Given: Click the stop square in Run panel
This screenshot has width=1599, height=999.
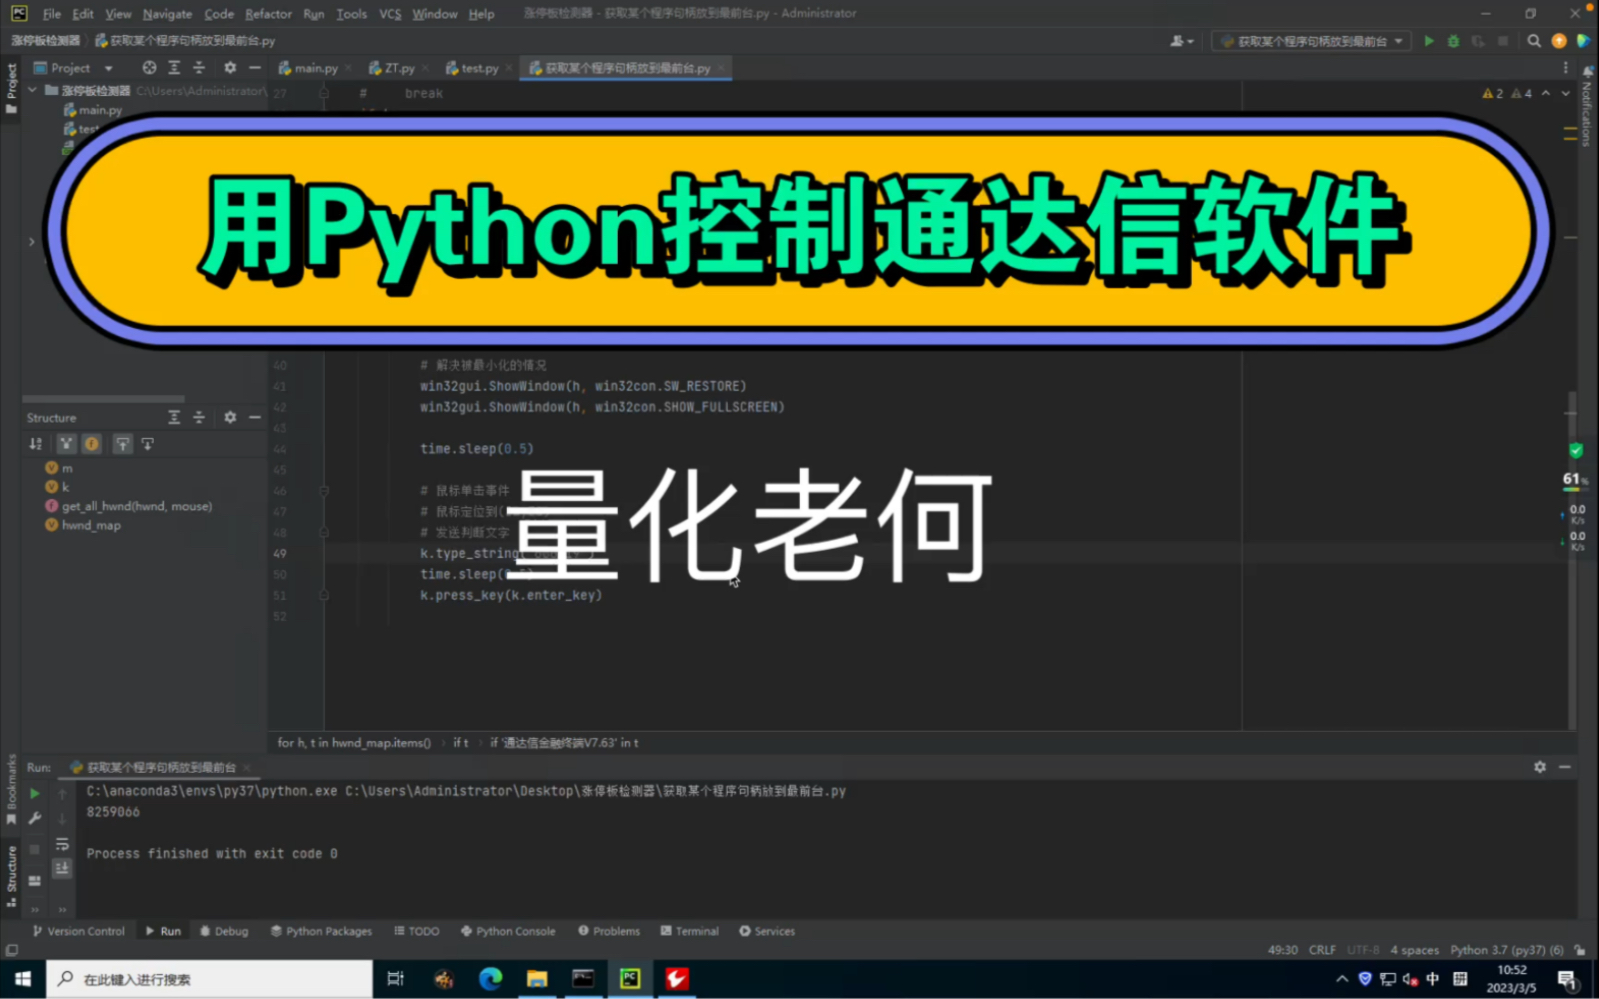Looking at the screenshot, I should [35, 849].
